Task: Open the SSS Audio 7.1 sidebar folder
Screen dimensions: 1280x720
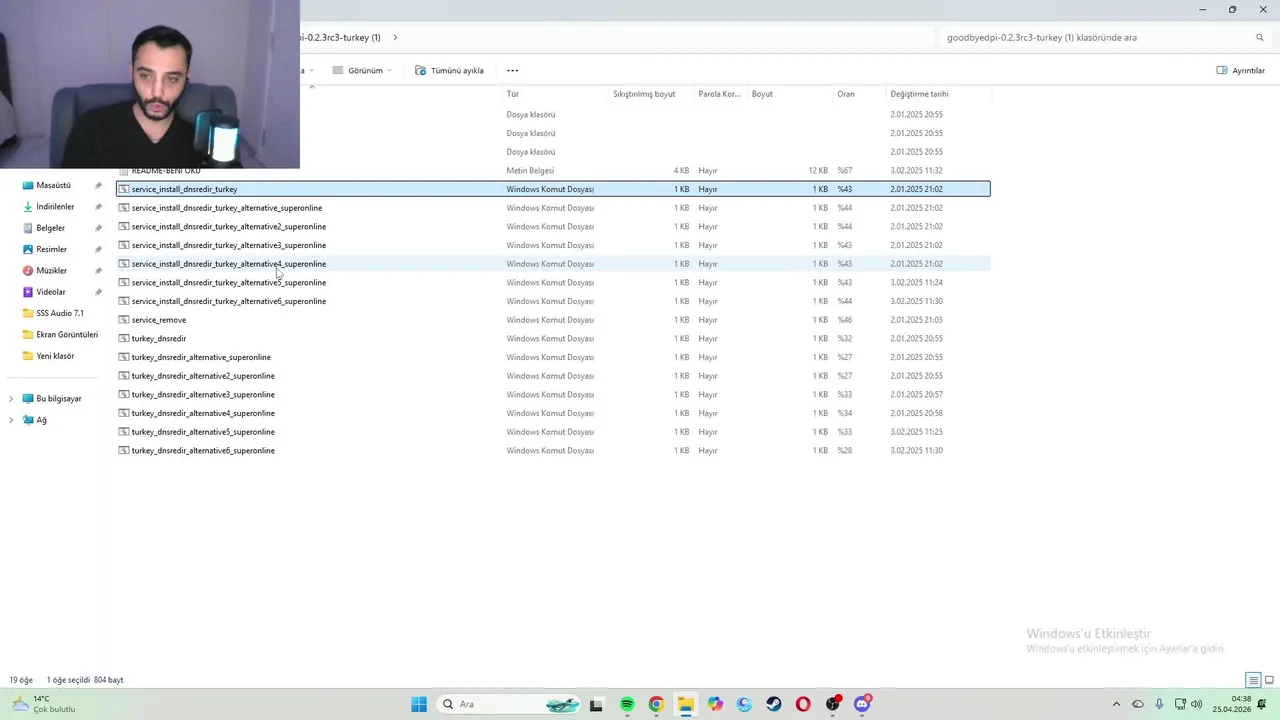Action: click(x=60, y=313)
